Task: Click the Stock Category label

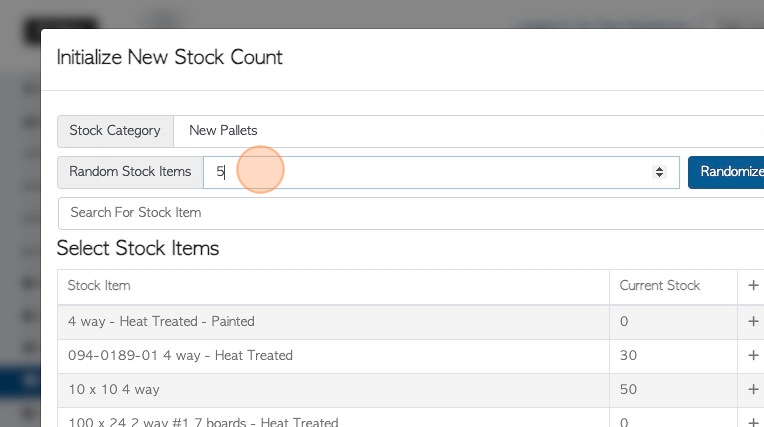Action: [x=115, y=131]
